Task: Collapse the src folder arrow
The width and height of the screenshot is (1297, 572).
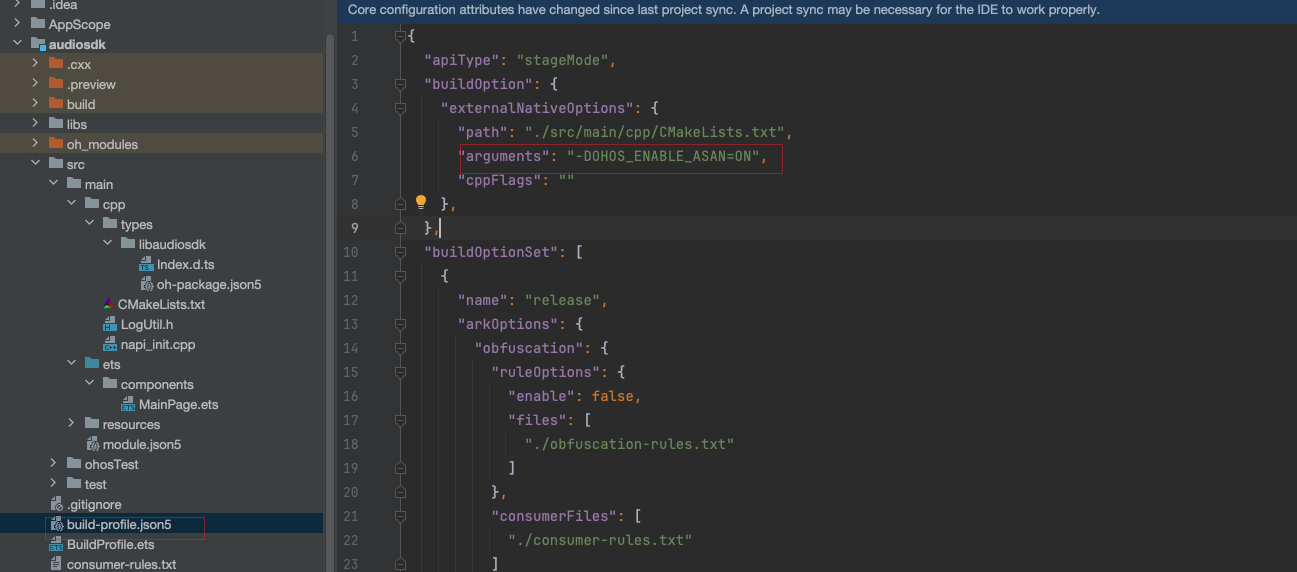Action: tap(35, 164)
